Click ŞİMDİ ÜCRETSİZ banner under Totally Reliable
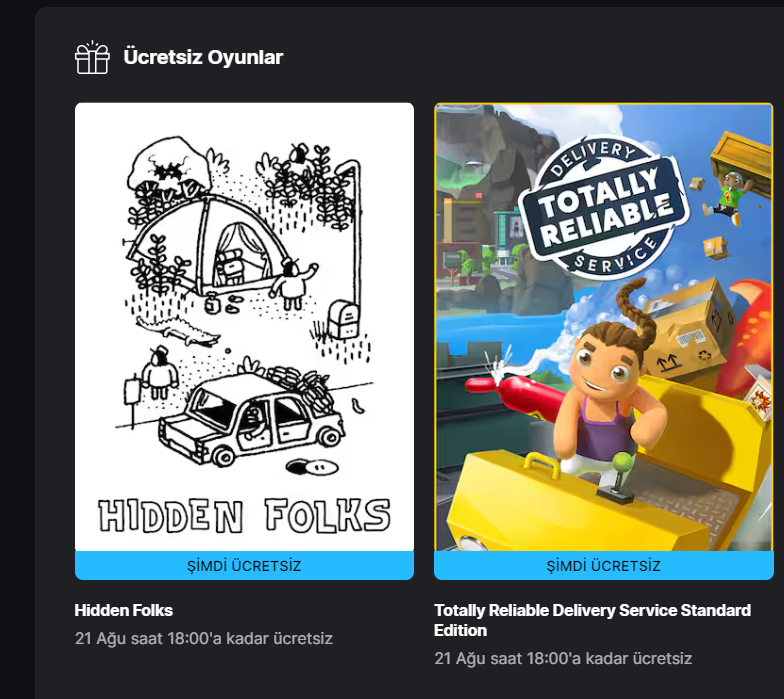784x699 pixels. click(604, 566)
